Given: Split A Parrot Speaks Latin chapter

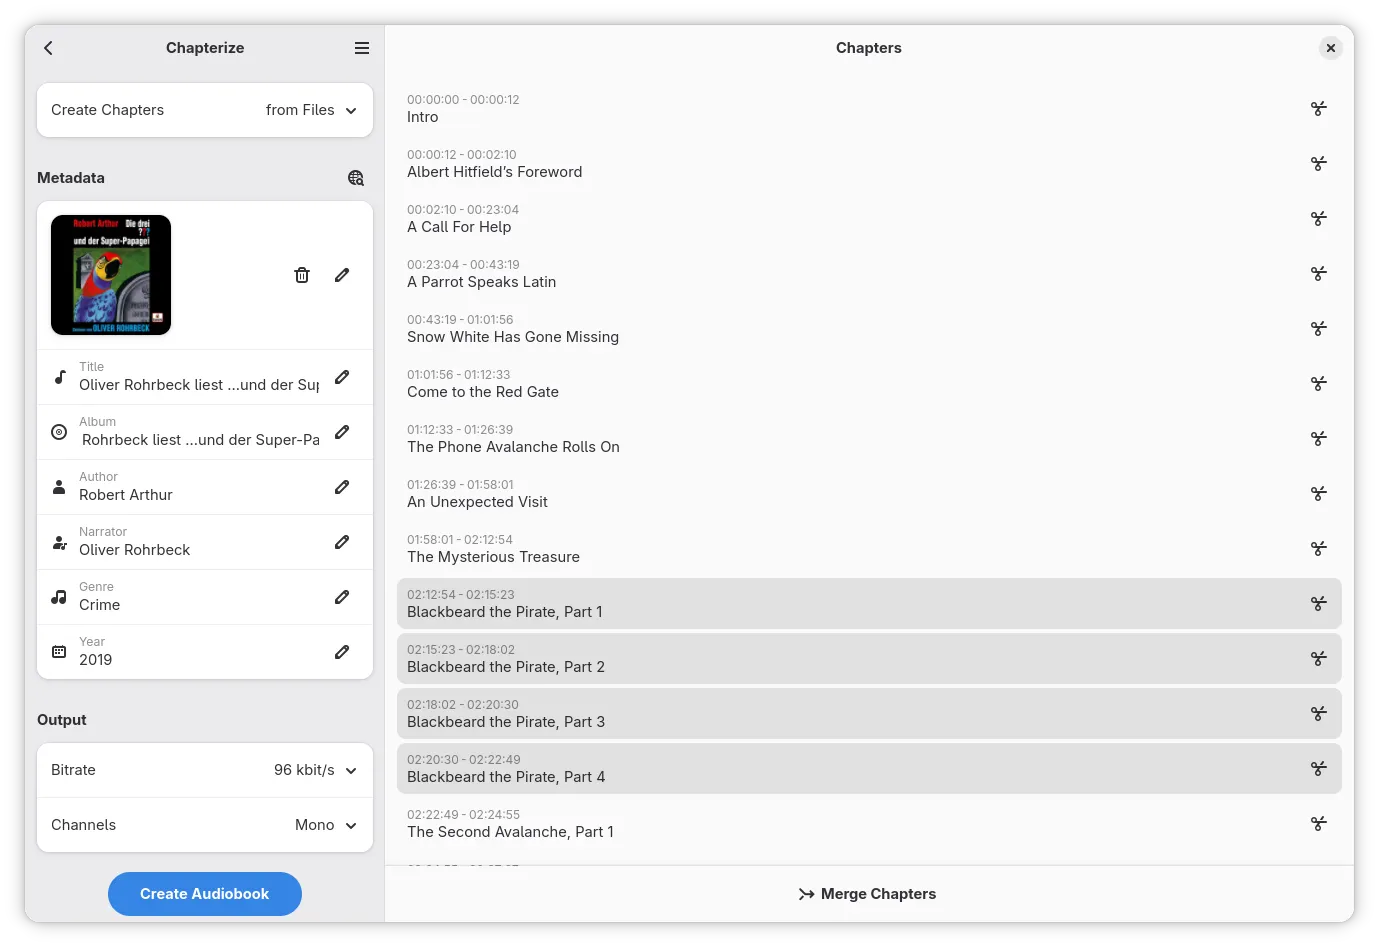Looking at the screenshot, I should [1319, 274].
